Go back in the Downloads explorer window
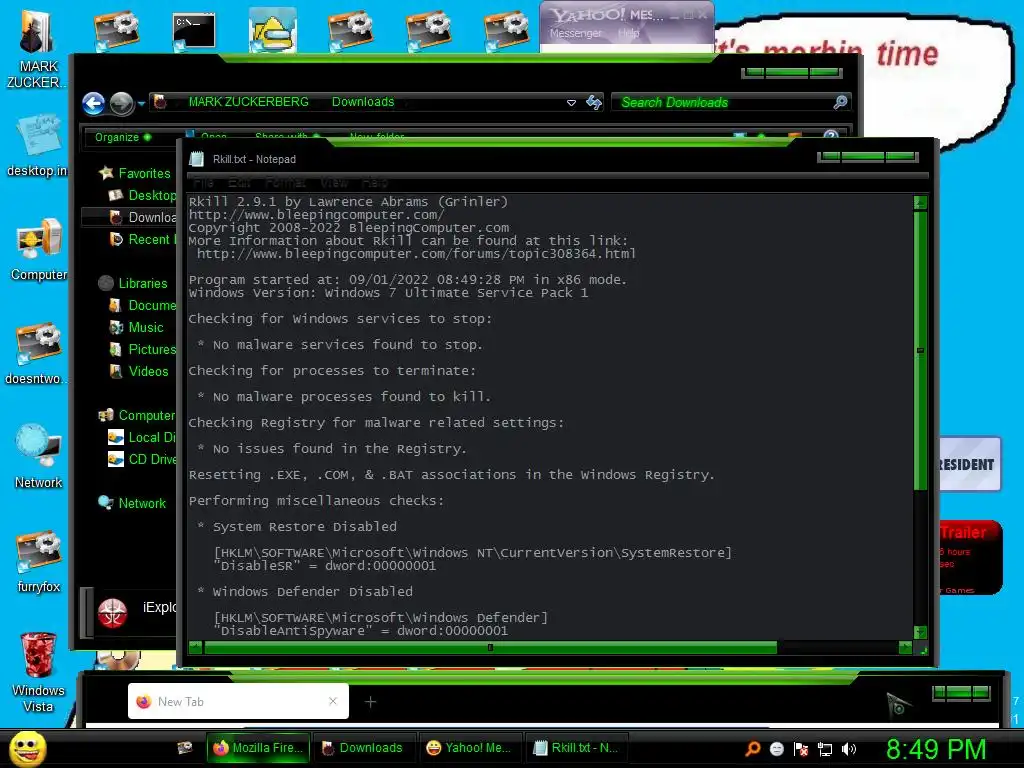The image size is (1024, 768). tap(94, 103)
